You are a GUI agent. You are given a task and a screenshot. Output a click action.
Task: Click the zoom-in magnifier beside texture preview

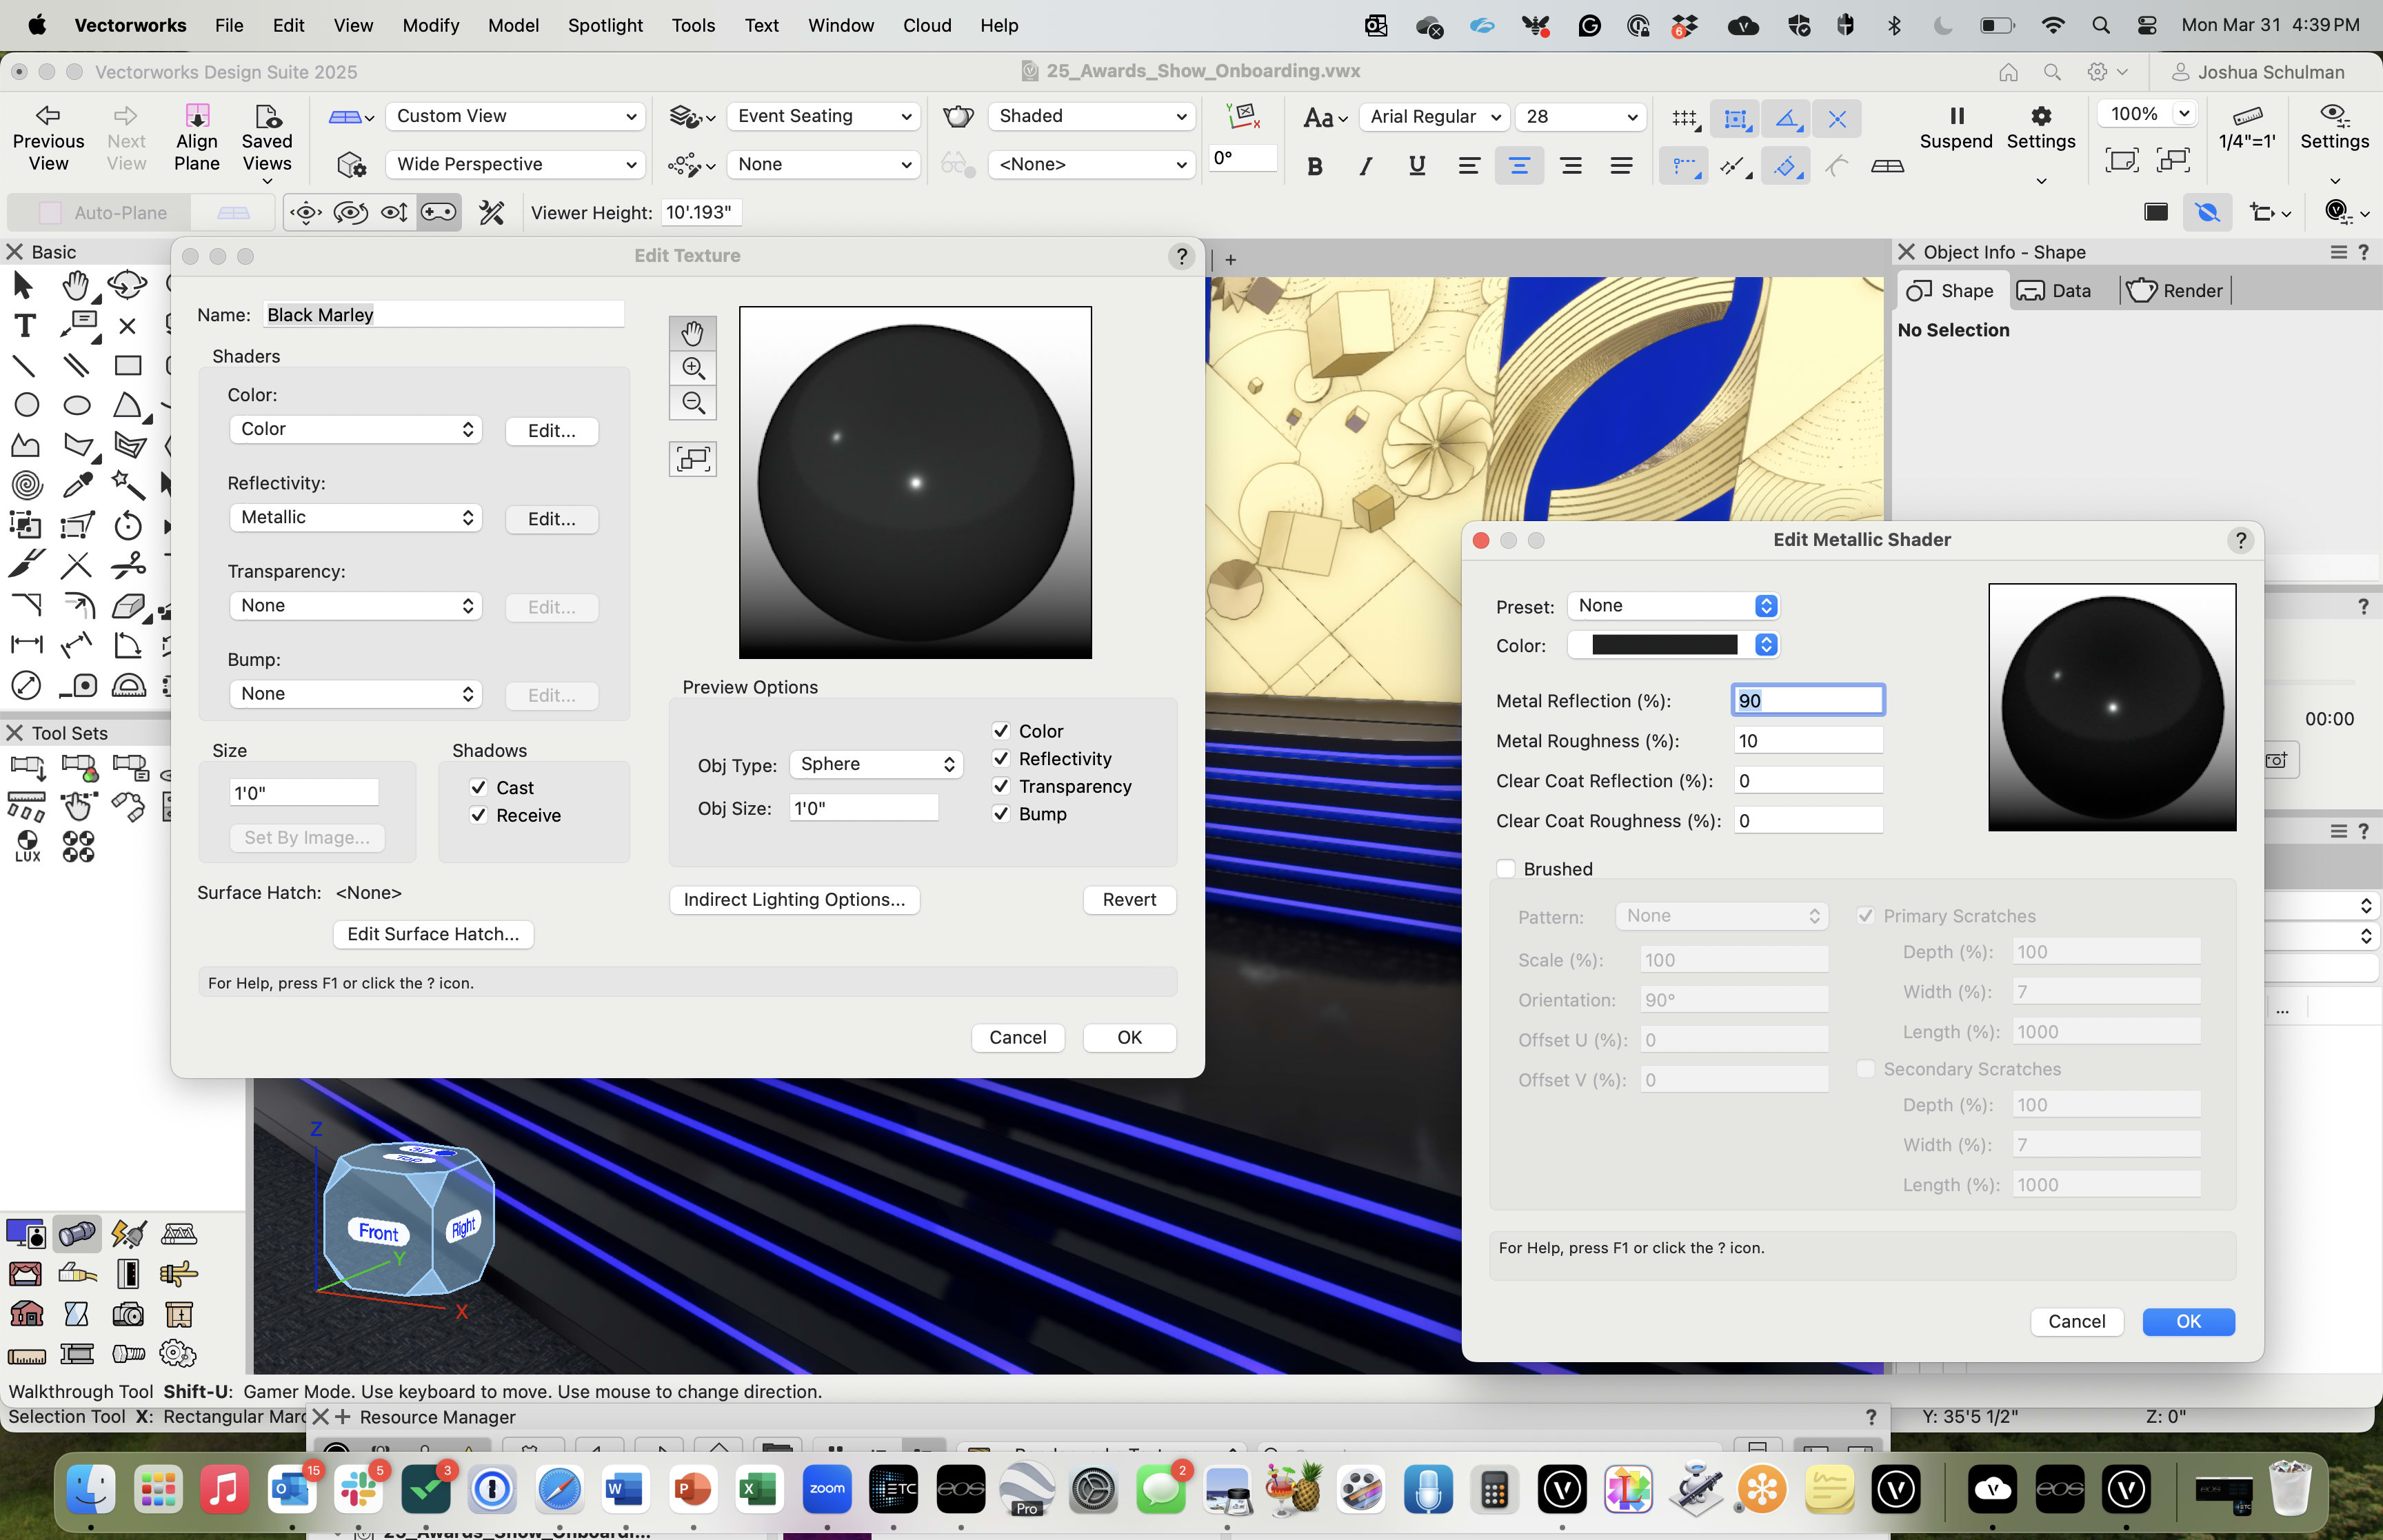click(693, 368)
